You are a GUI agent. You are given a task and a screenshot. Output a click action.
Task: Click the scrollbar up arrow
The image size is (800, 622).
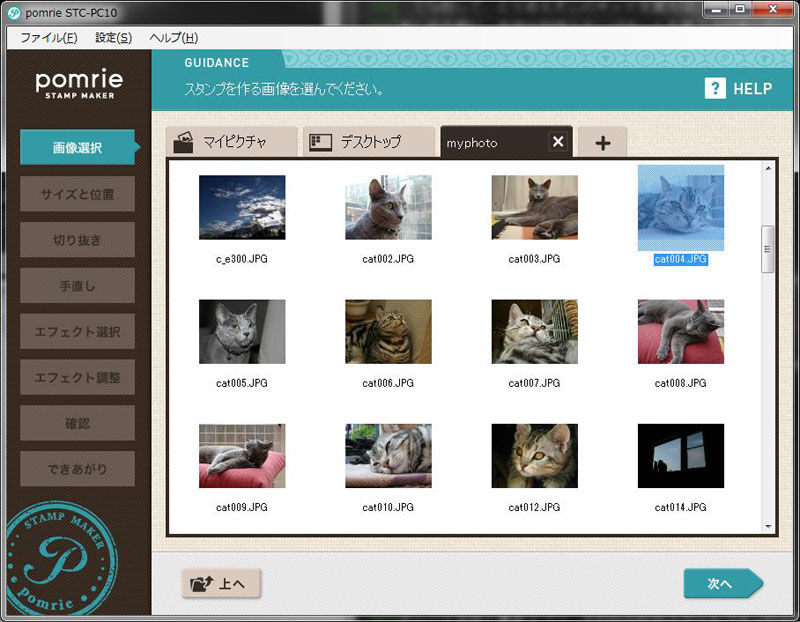click(768, 168)
